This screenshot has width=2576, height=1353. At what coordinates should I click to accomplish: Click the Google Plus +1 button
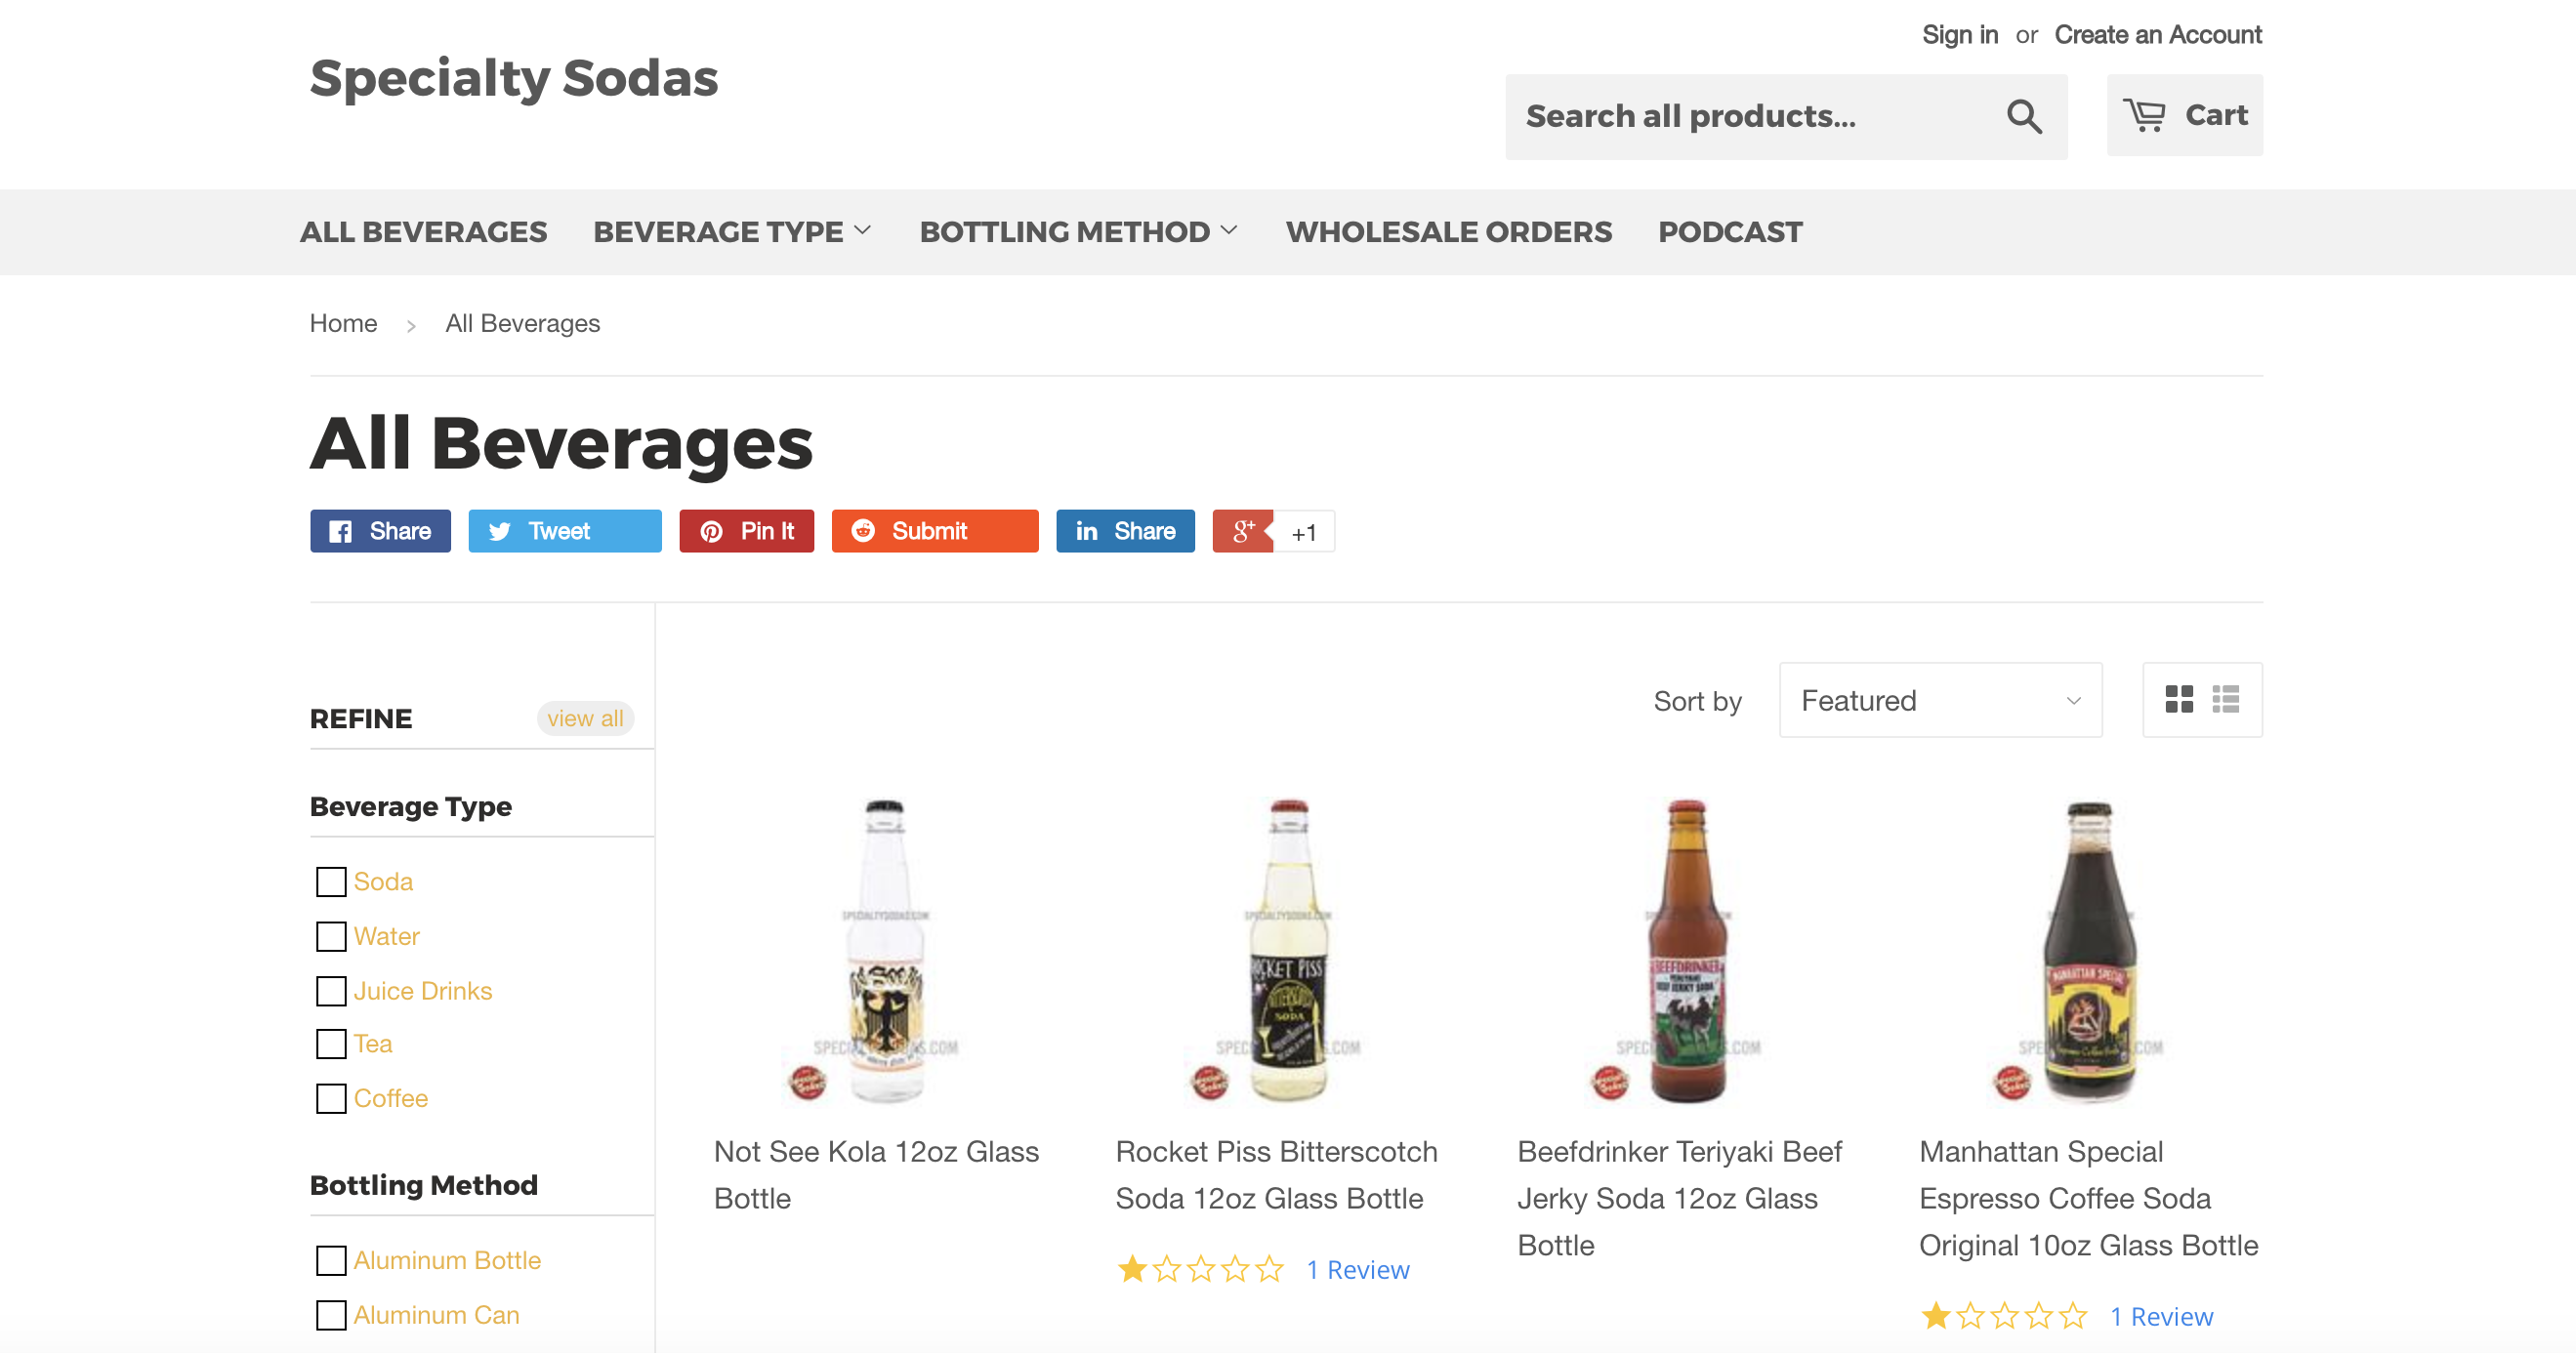click(1273, 531)
